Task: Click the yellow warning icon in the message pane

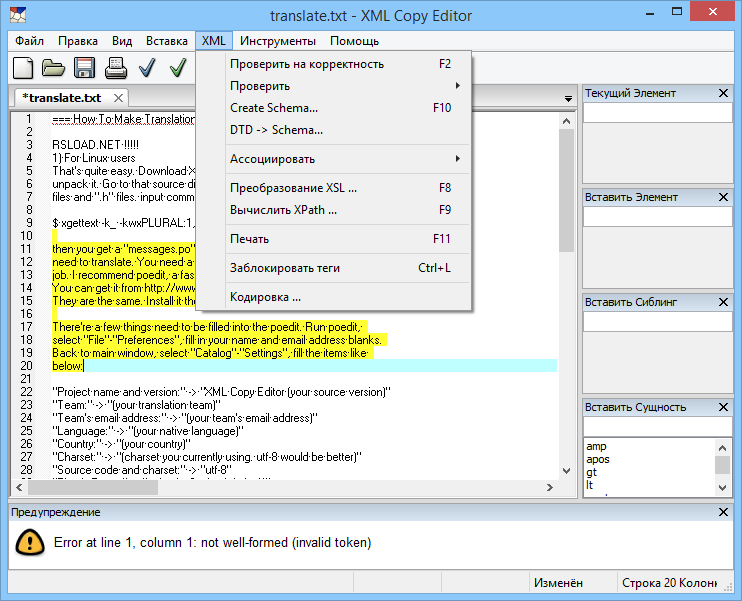Action: click(30, 542)
